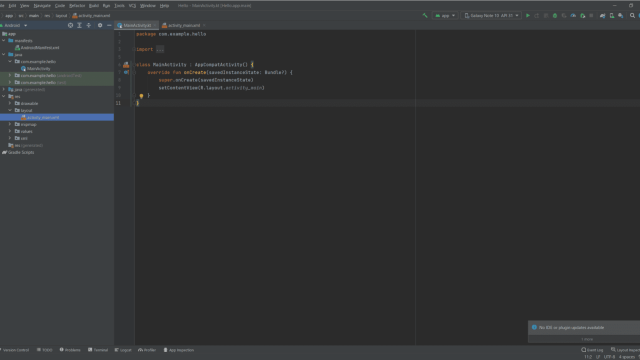Click the Coverage run icon in toolbar

[x=564, y=16]
